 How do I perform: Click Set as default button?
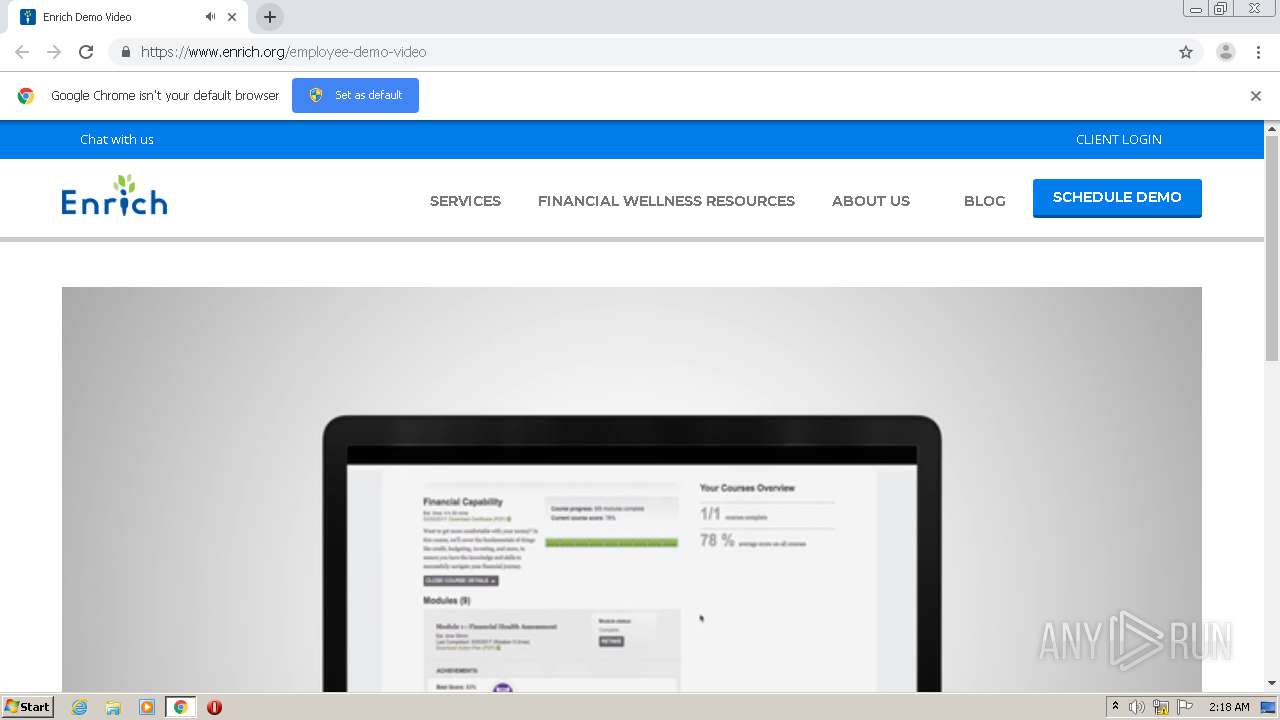(x=355, y=95)
